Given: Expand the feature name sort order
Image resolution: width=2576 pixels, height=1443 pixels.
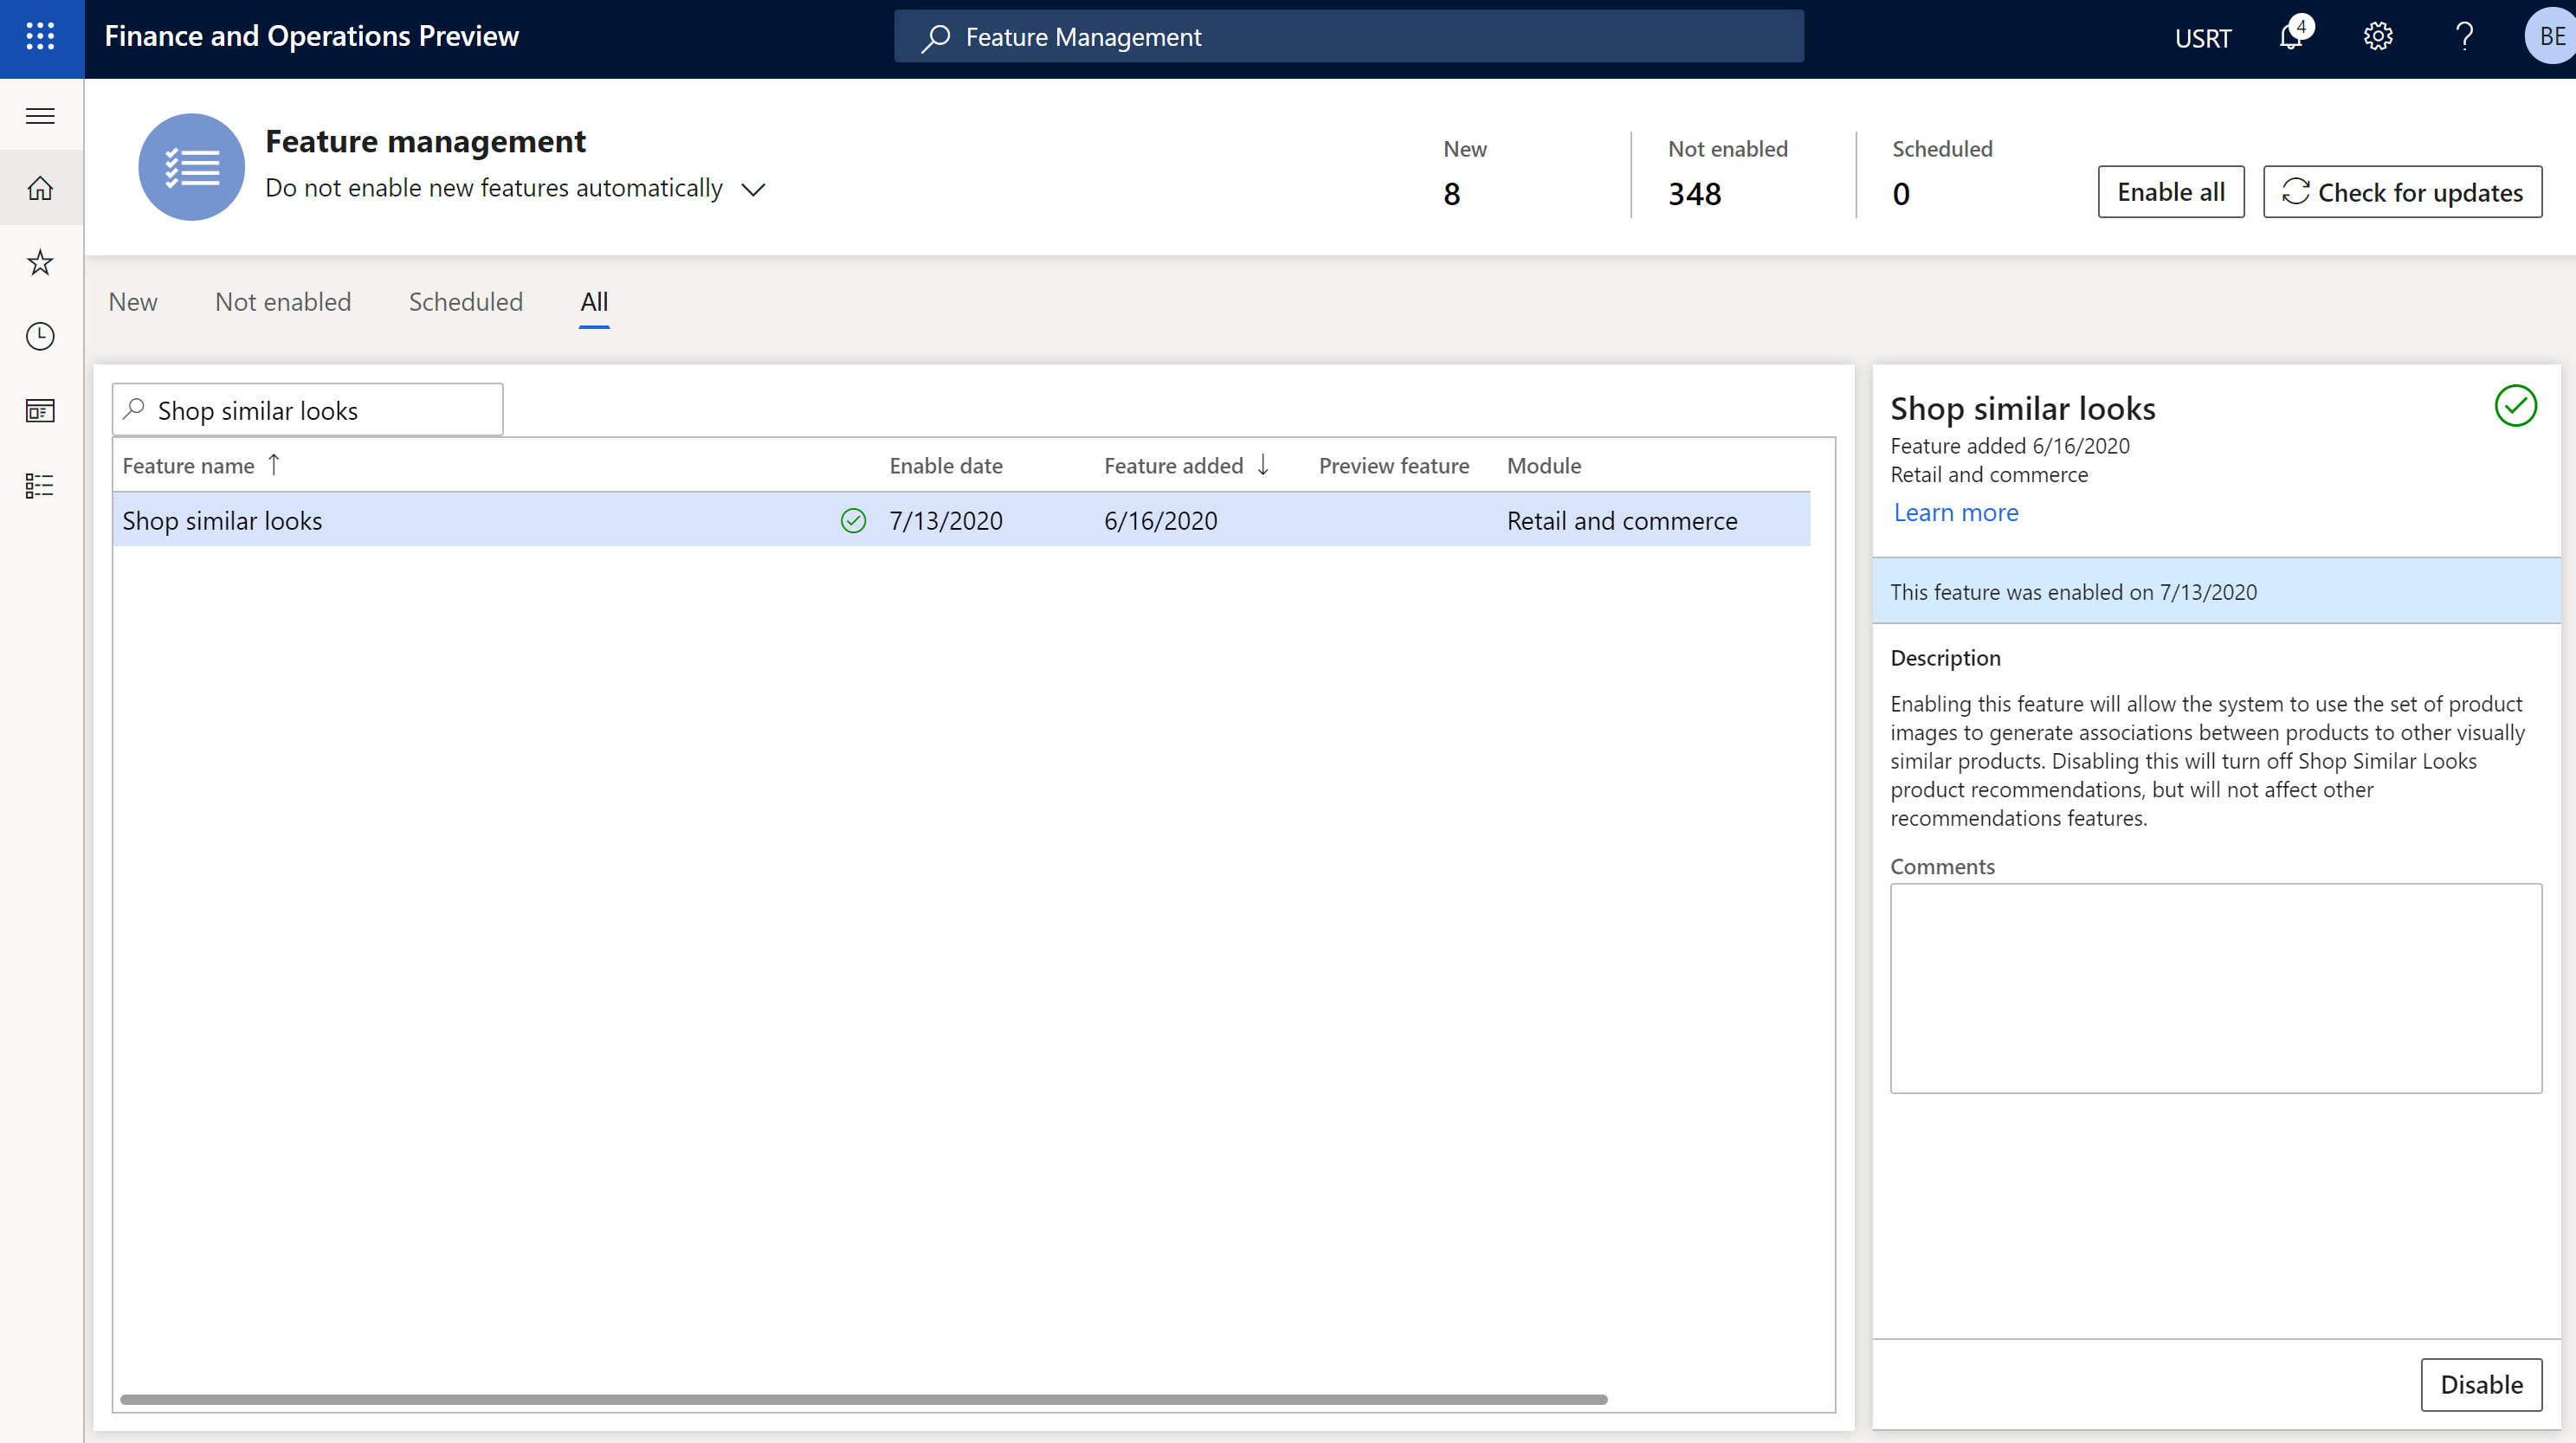Looking at the screenshot, I should coord(278,463).
